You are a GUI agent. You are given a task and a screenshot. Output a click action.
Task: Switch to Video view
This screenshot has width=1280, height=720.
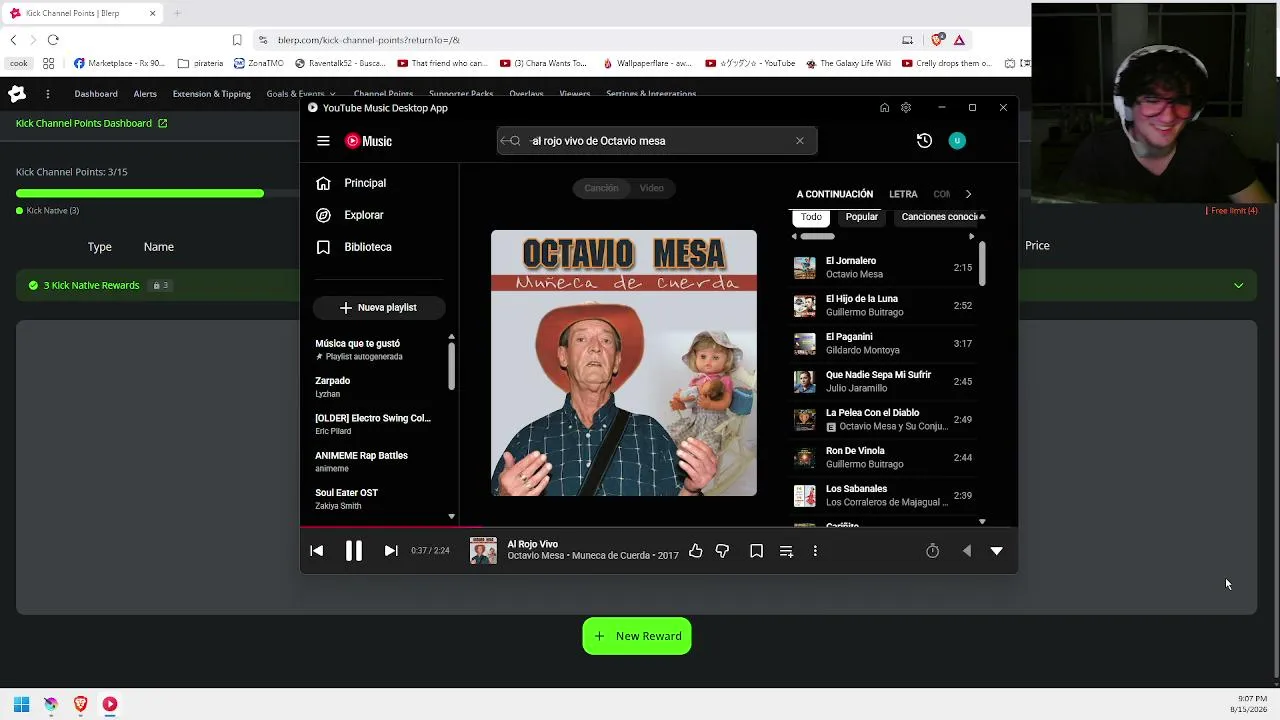tap(651, 188)
